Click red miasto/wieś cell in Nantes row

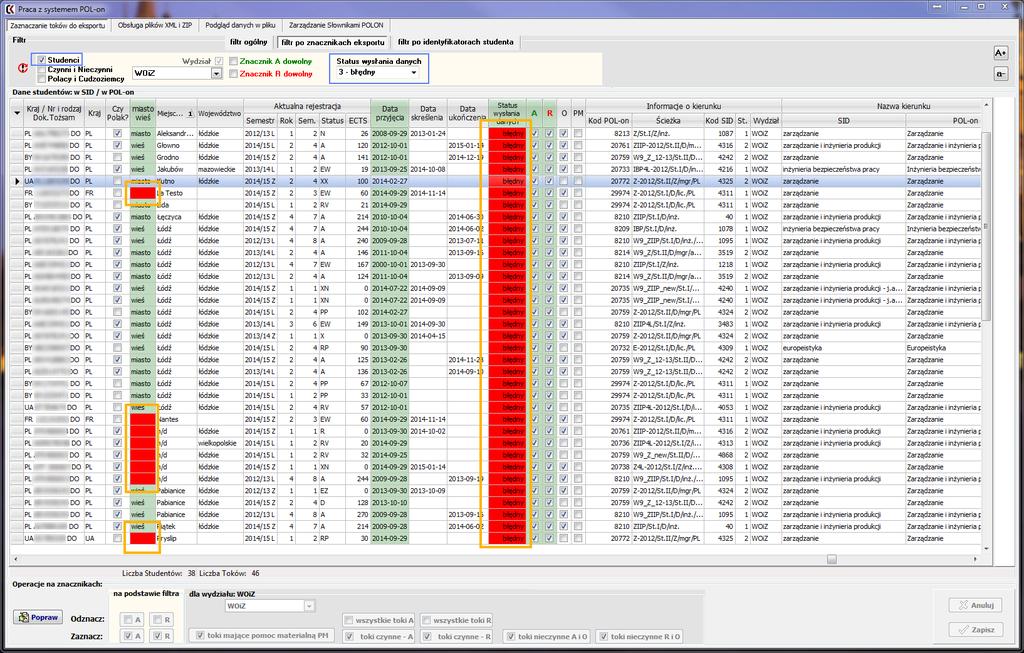tap(142, 419)
